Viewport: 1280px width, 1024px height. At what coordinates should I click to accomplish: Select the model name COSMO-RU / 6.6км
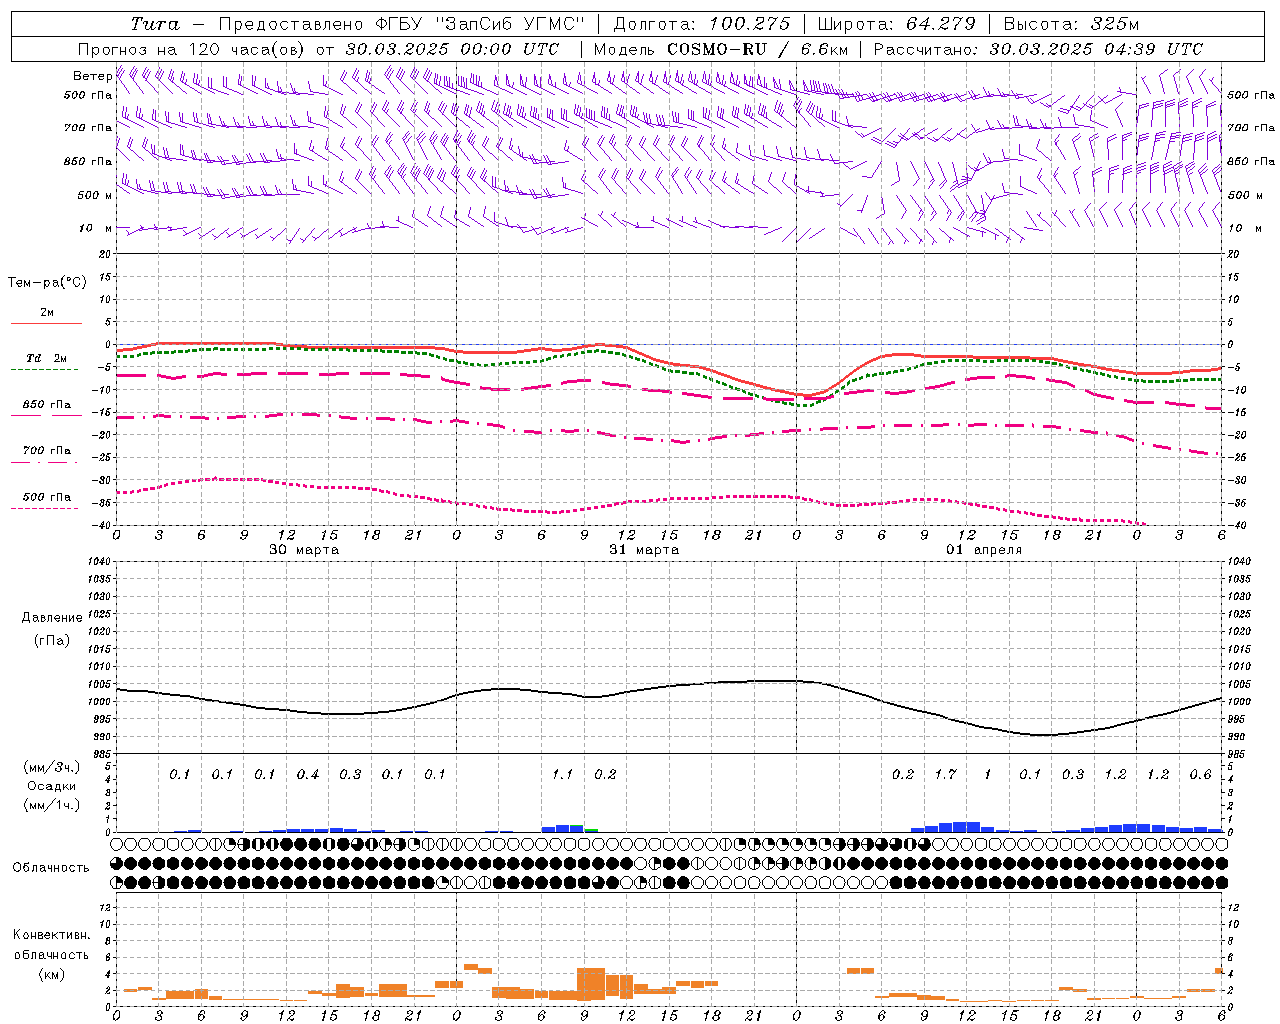pos(757,49)
